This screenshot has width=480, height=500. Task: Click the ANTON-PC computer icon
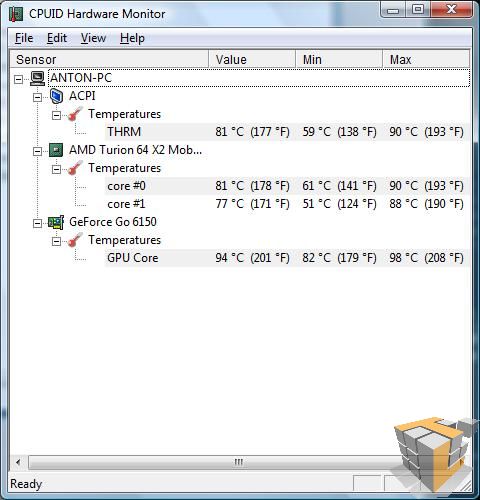click(x=37, y=78)
